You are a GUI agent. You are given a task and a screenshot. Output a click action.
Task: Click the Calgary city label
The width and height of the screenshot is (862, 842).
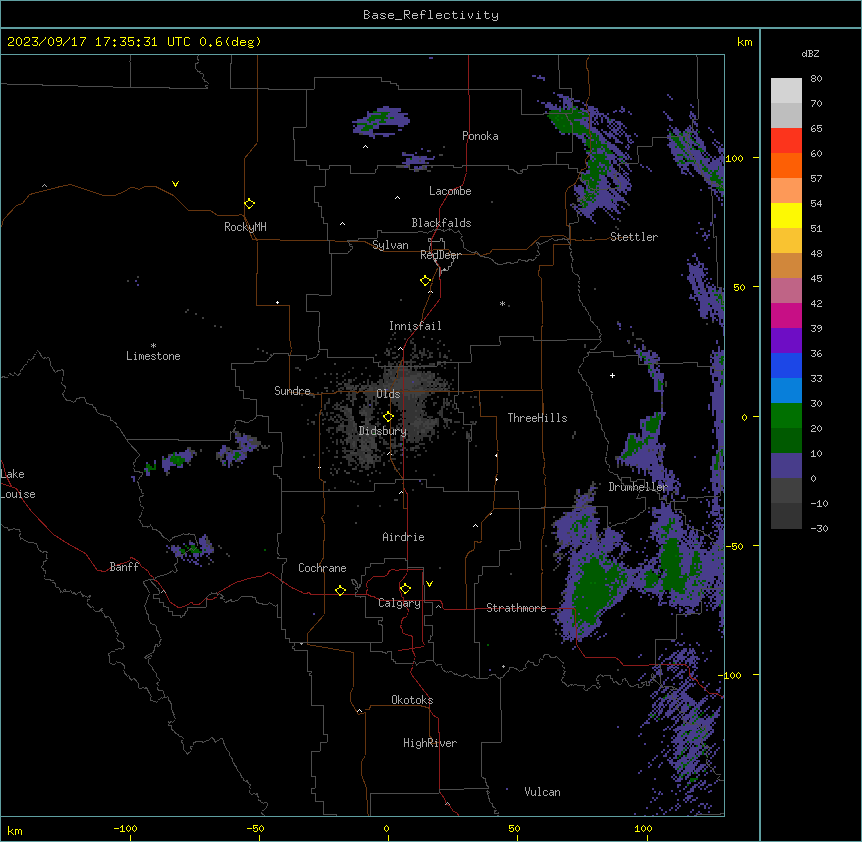coord(399,603)
